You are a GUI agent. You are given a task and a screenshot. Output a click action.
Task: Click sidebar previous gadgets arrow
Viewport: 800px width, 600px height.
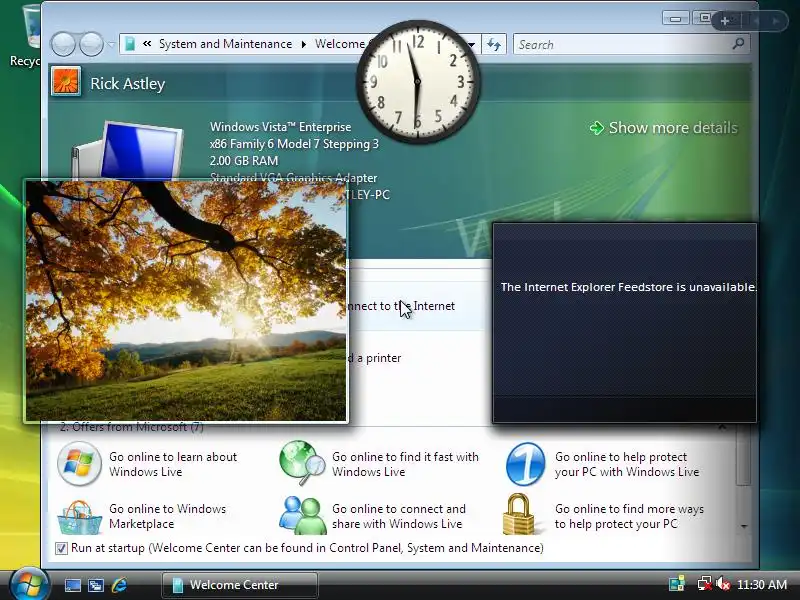coord(757,21)
